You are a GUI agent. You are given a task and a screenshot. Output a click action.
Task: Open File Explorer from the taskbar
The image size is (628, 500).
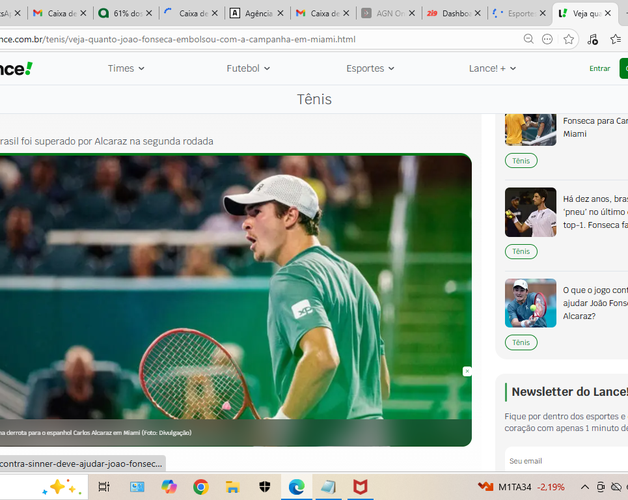point(233,487)
